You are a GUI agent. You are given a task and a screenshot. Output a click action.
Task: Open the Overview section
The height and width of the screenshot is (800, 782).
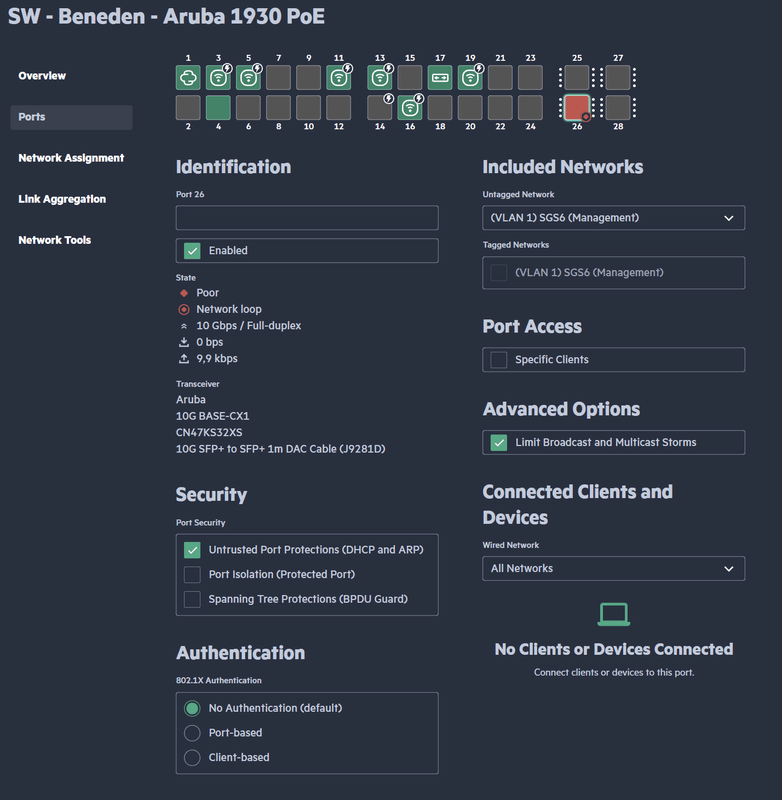(x=42, y=76)
